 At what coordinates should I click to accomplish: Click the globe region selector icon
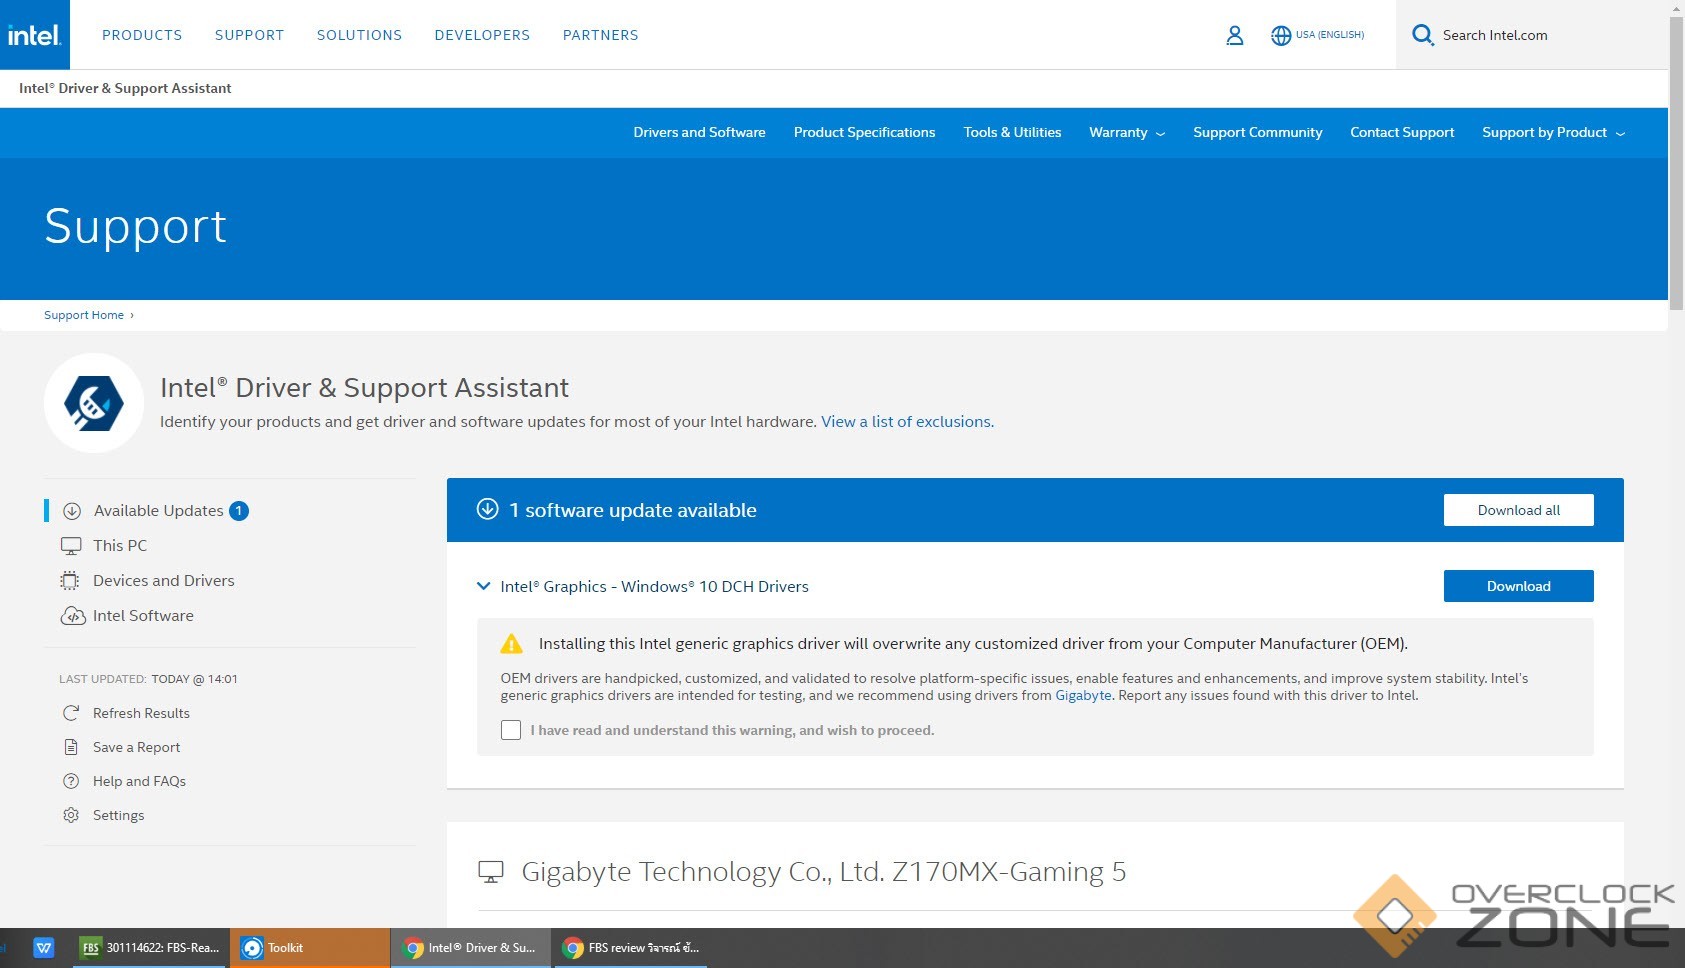tap(1281, 35)
